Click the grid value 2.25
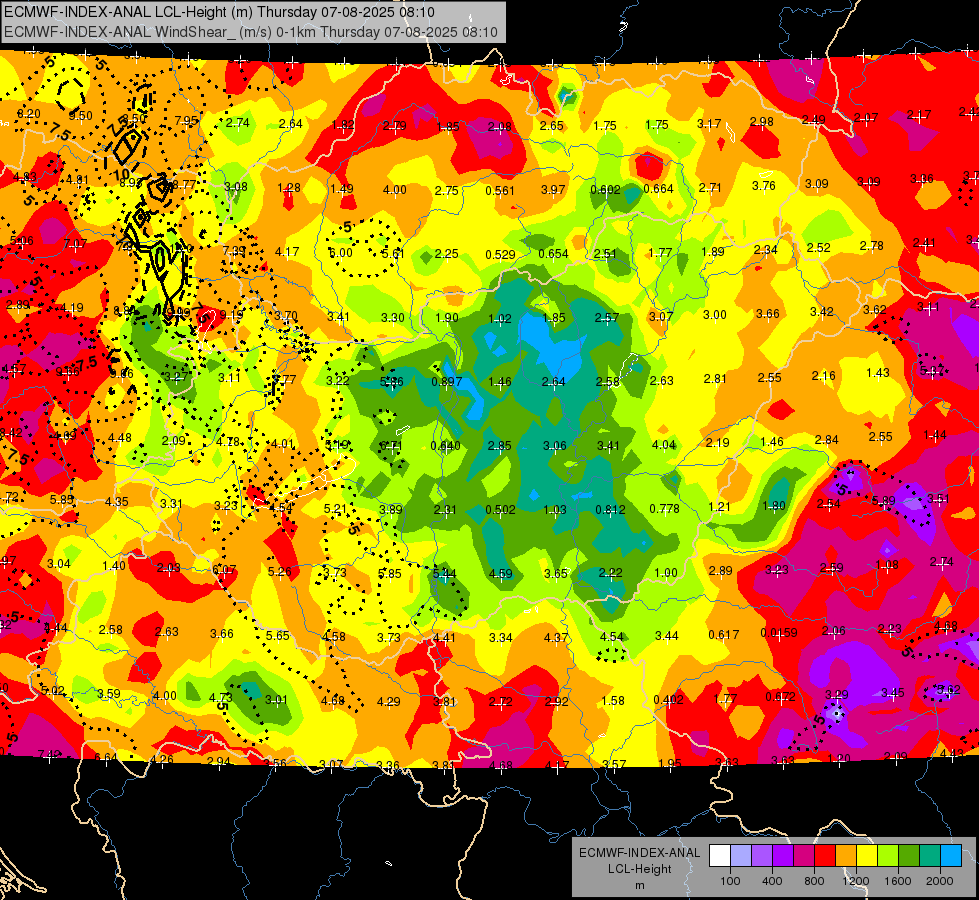The width and height of the screenshot is (979, 900). point(446,254)
